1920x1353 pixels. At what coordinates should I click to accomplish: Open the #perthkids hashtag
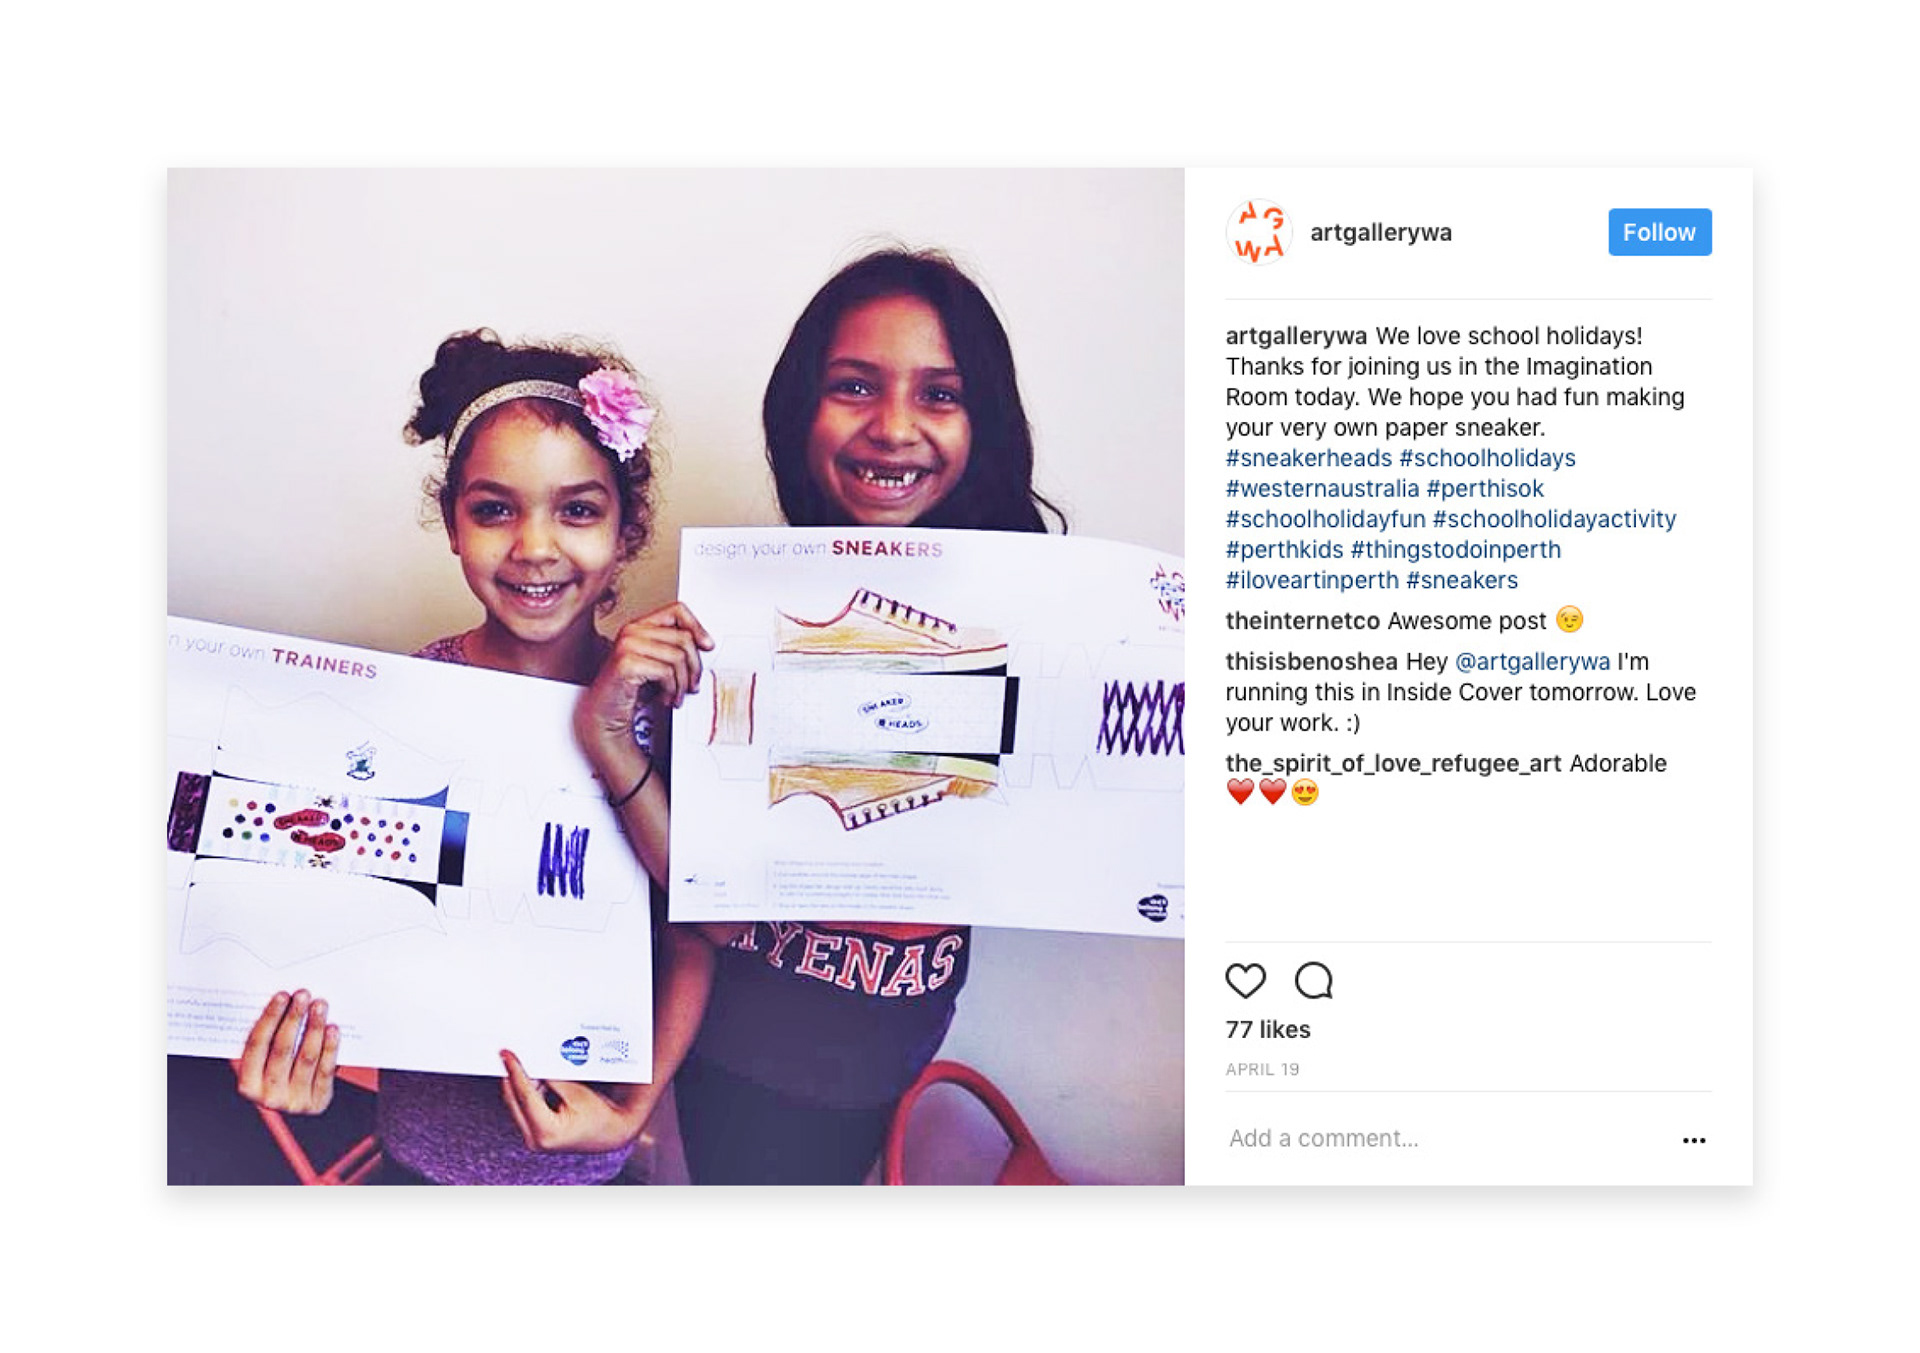coord(1284,550)
